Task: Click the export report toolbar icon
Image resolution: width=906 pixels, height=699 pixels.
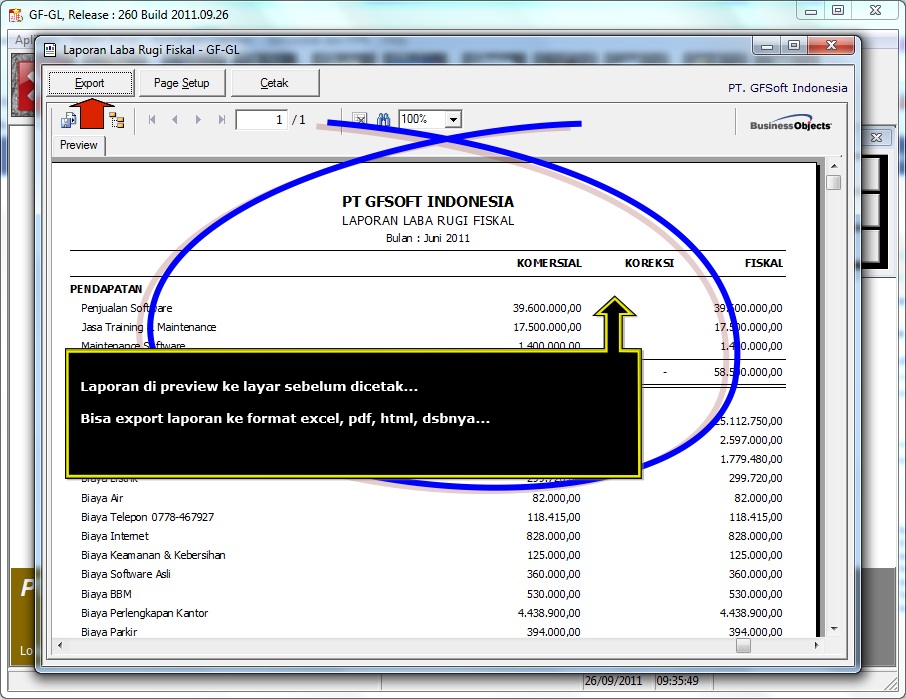Action: coord(69,120)
